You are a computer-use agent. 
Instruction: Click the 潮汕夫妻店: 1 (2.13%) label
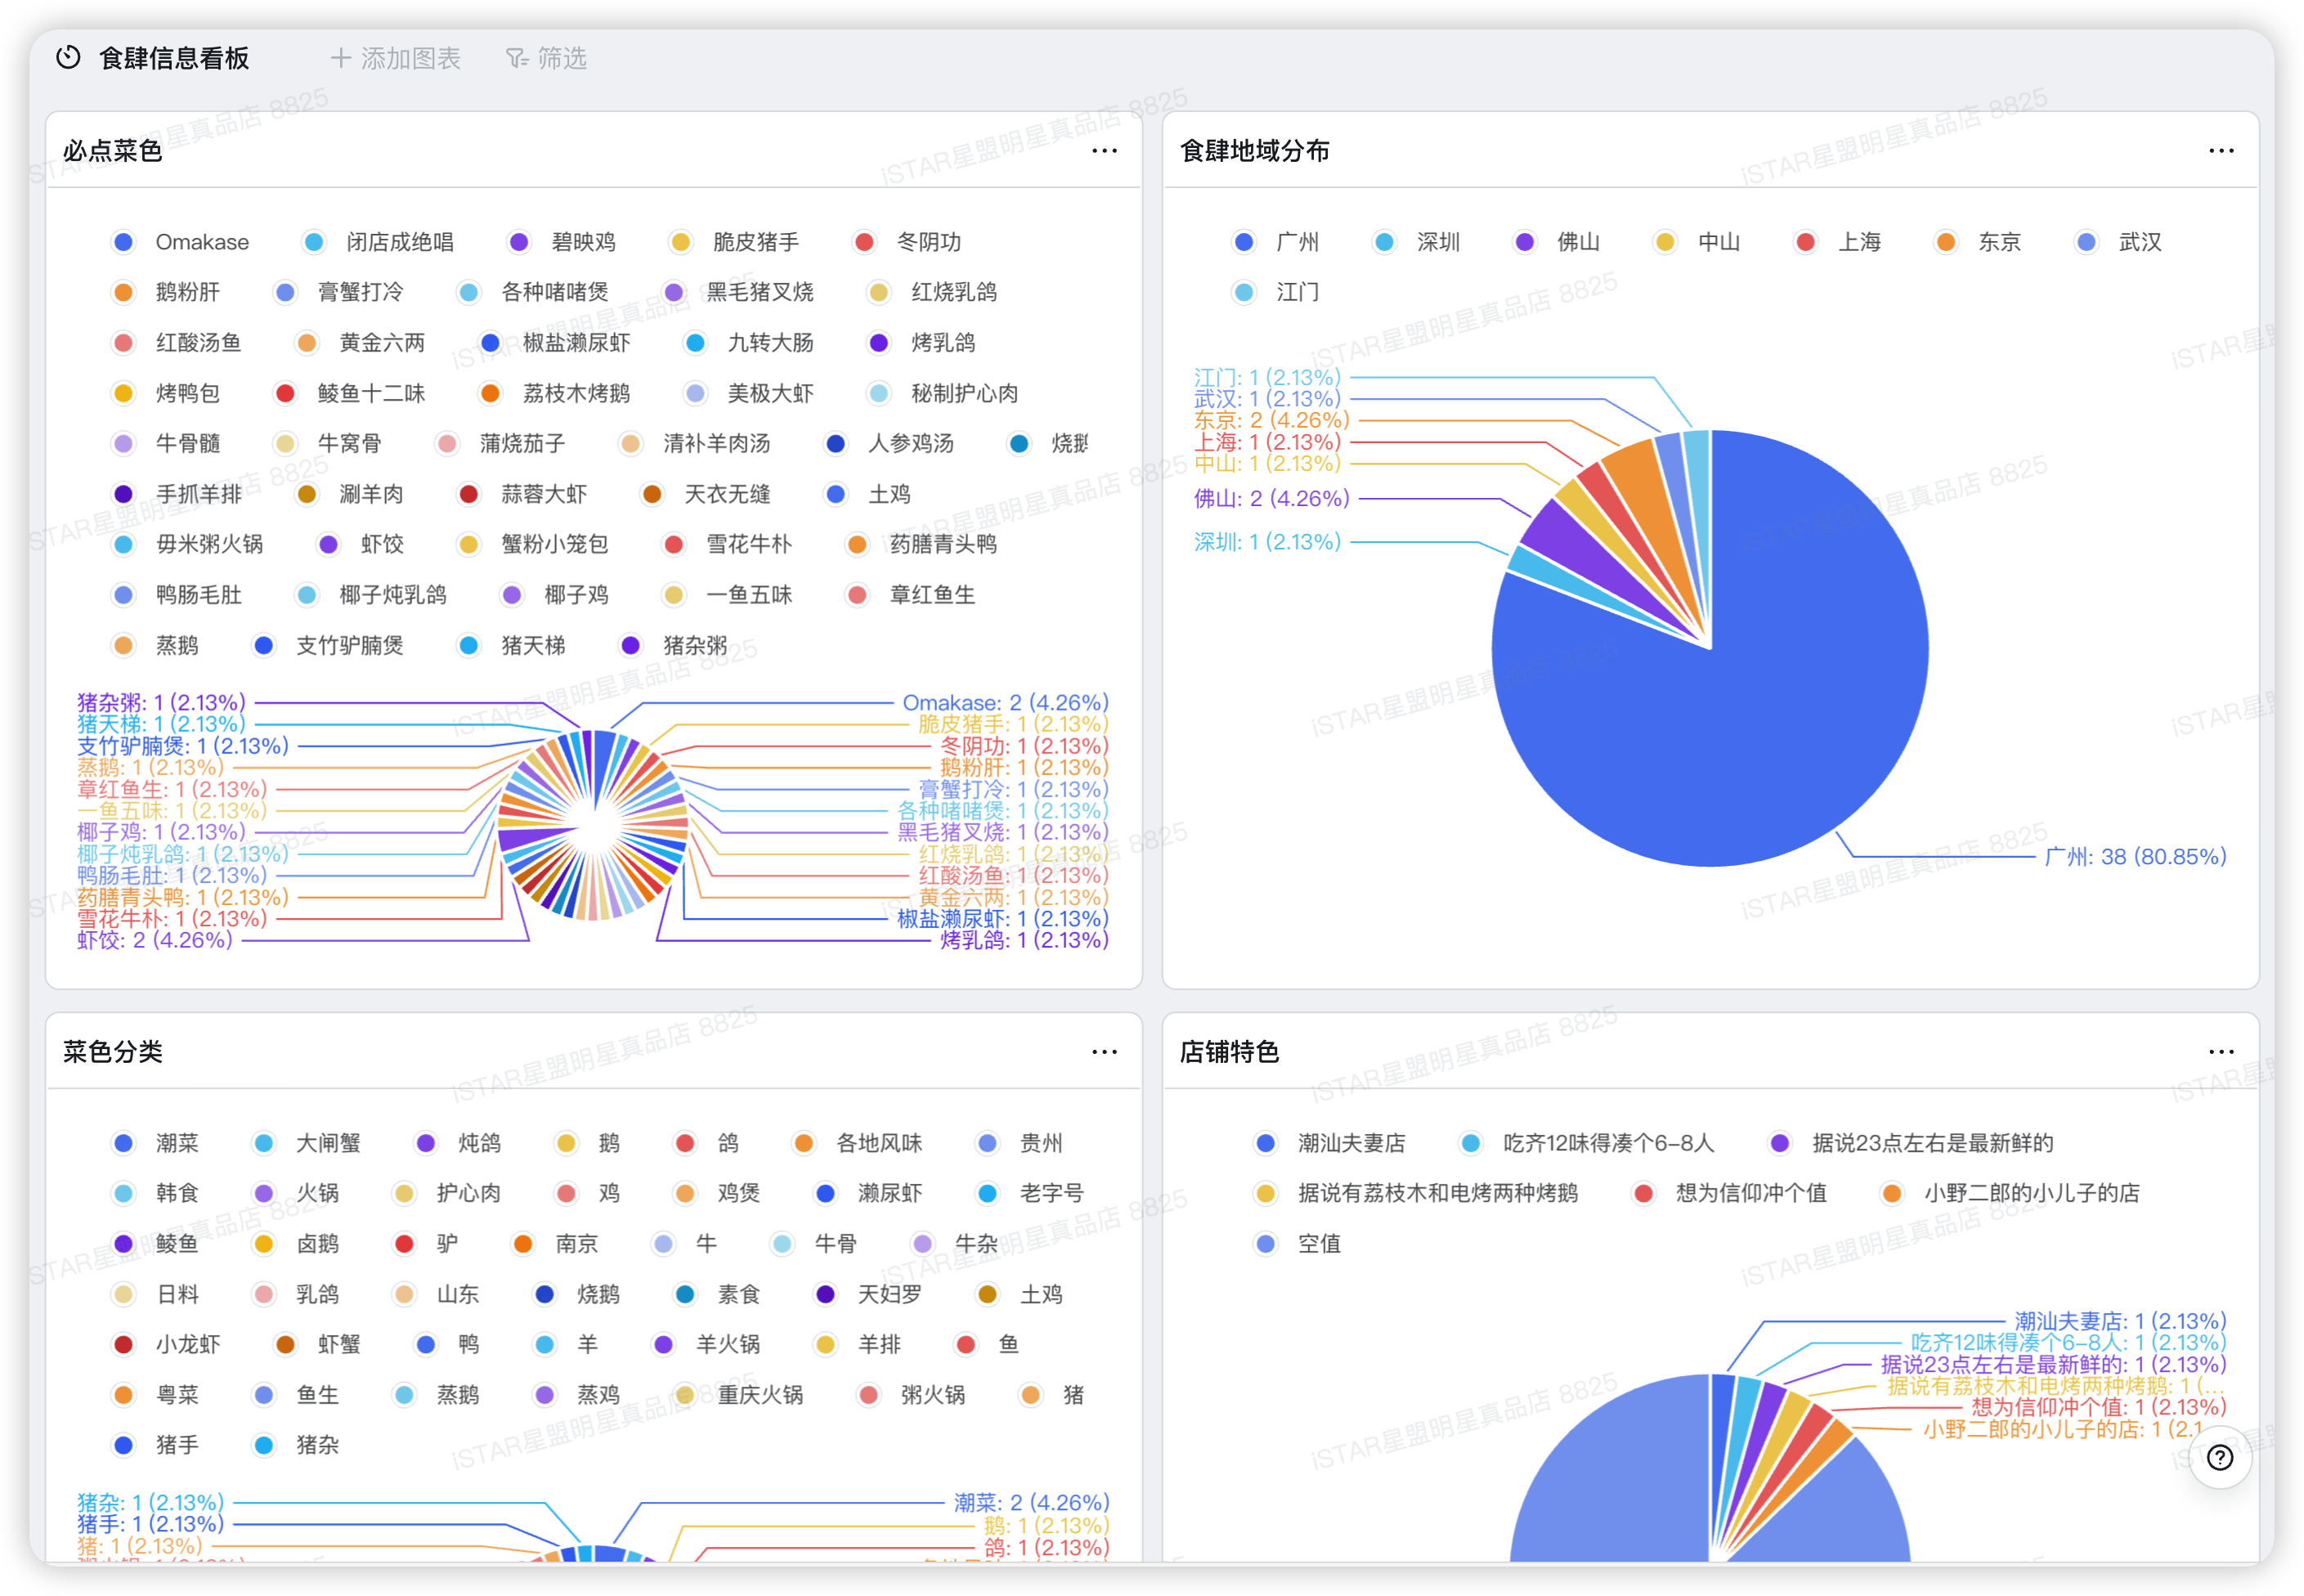click(2120, 1322)
